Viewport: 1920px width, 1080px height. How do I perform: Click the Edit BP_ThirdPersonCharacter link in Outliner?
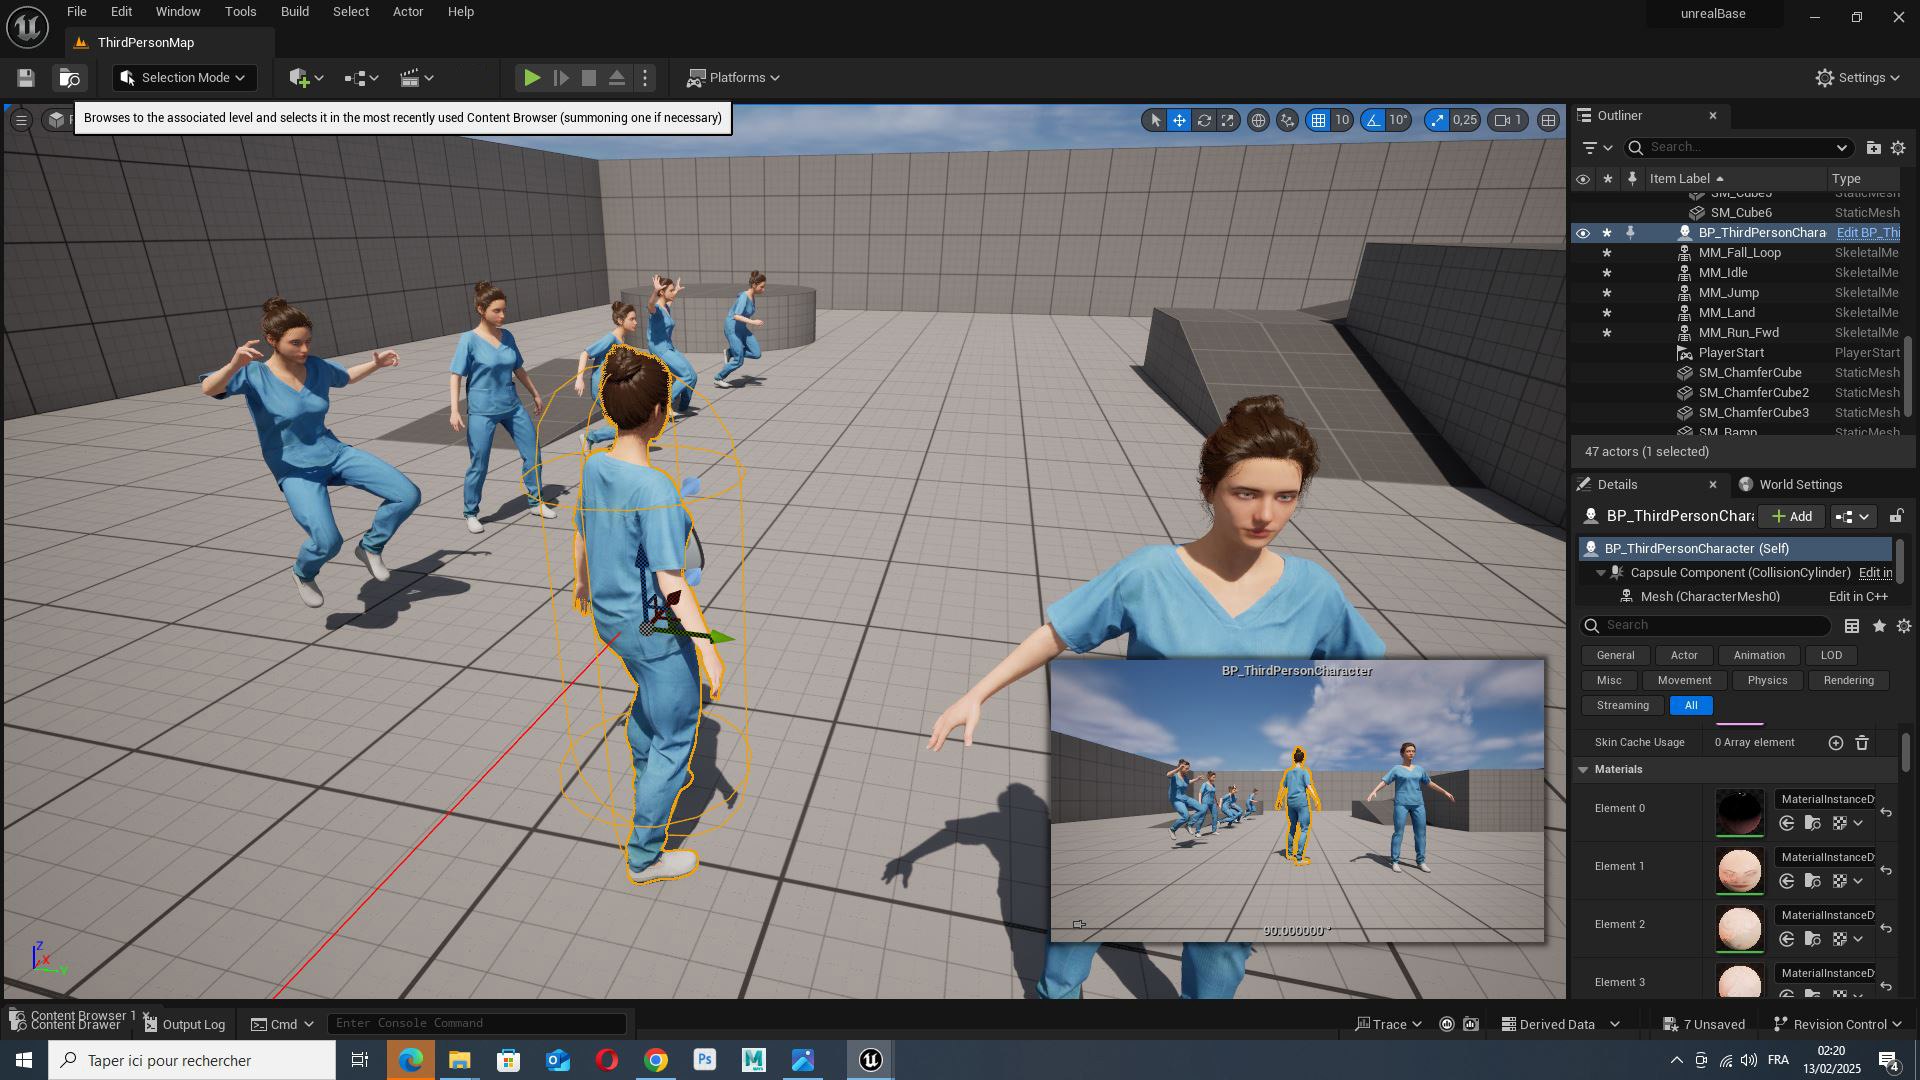click(1867, 233)
